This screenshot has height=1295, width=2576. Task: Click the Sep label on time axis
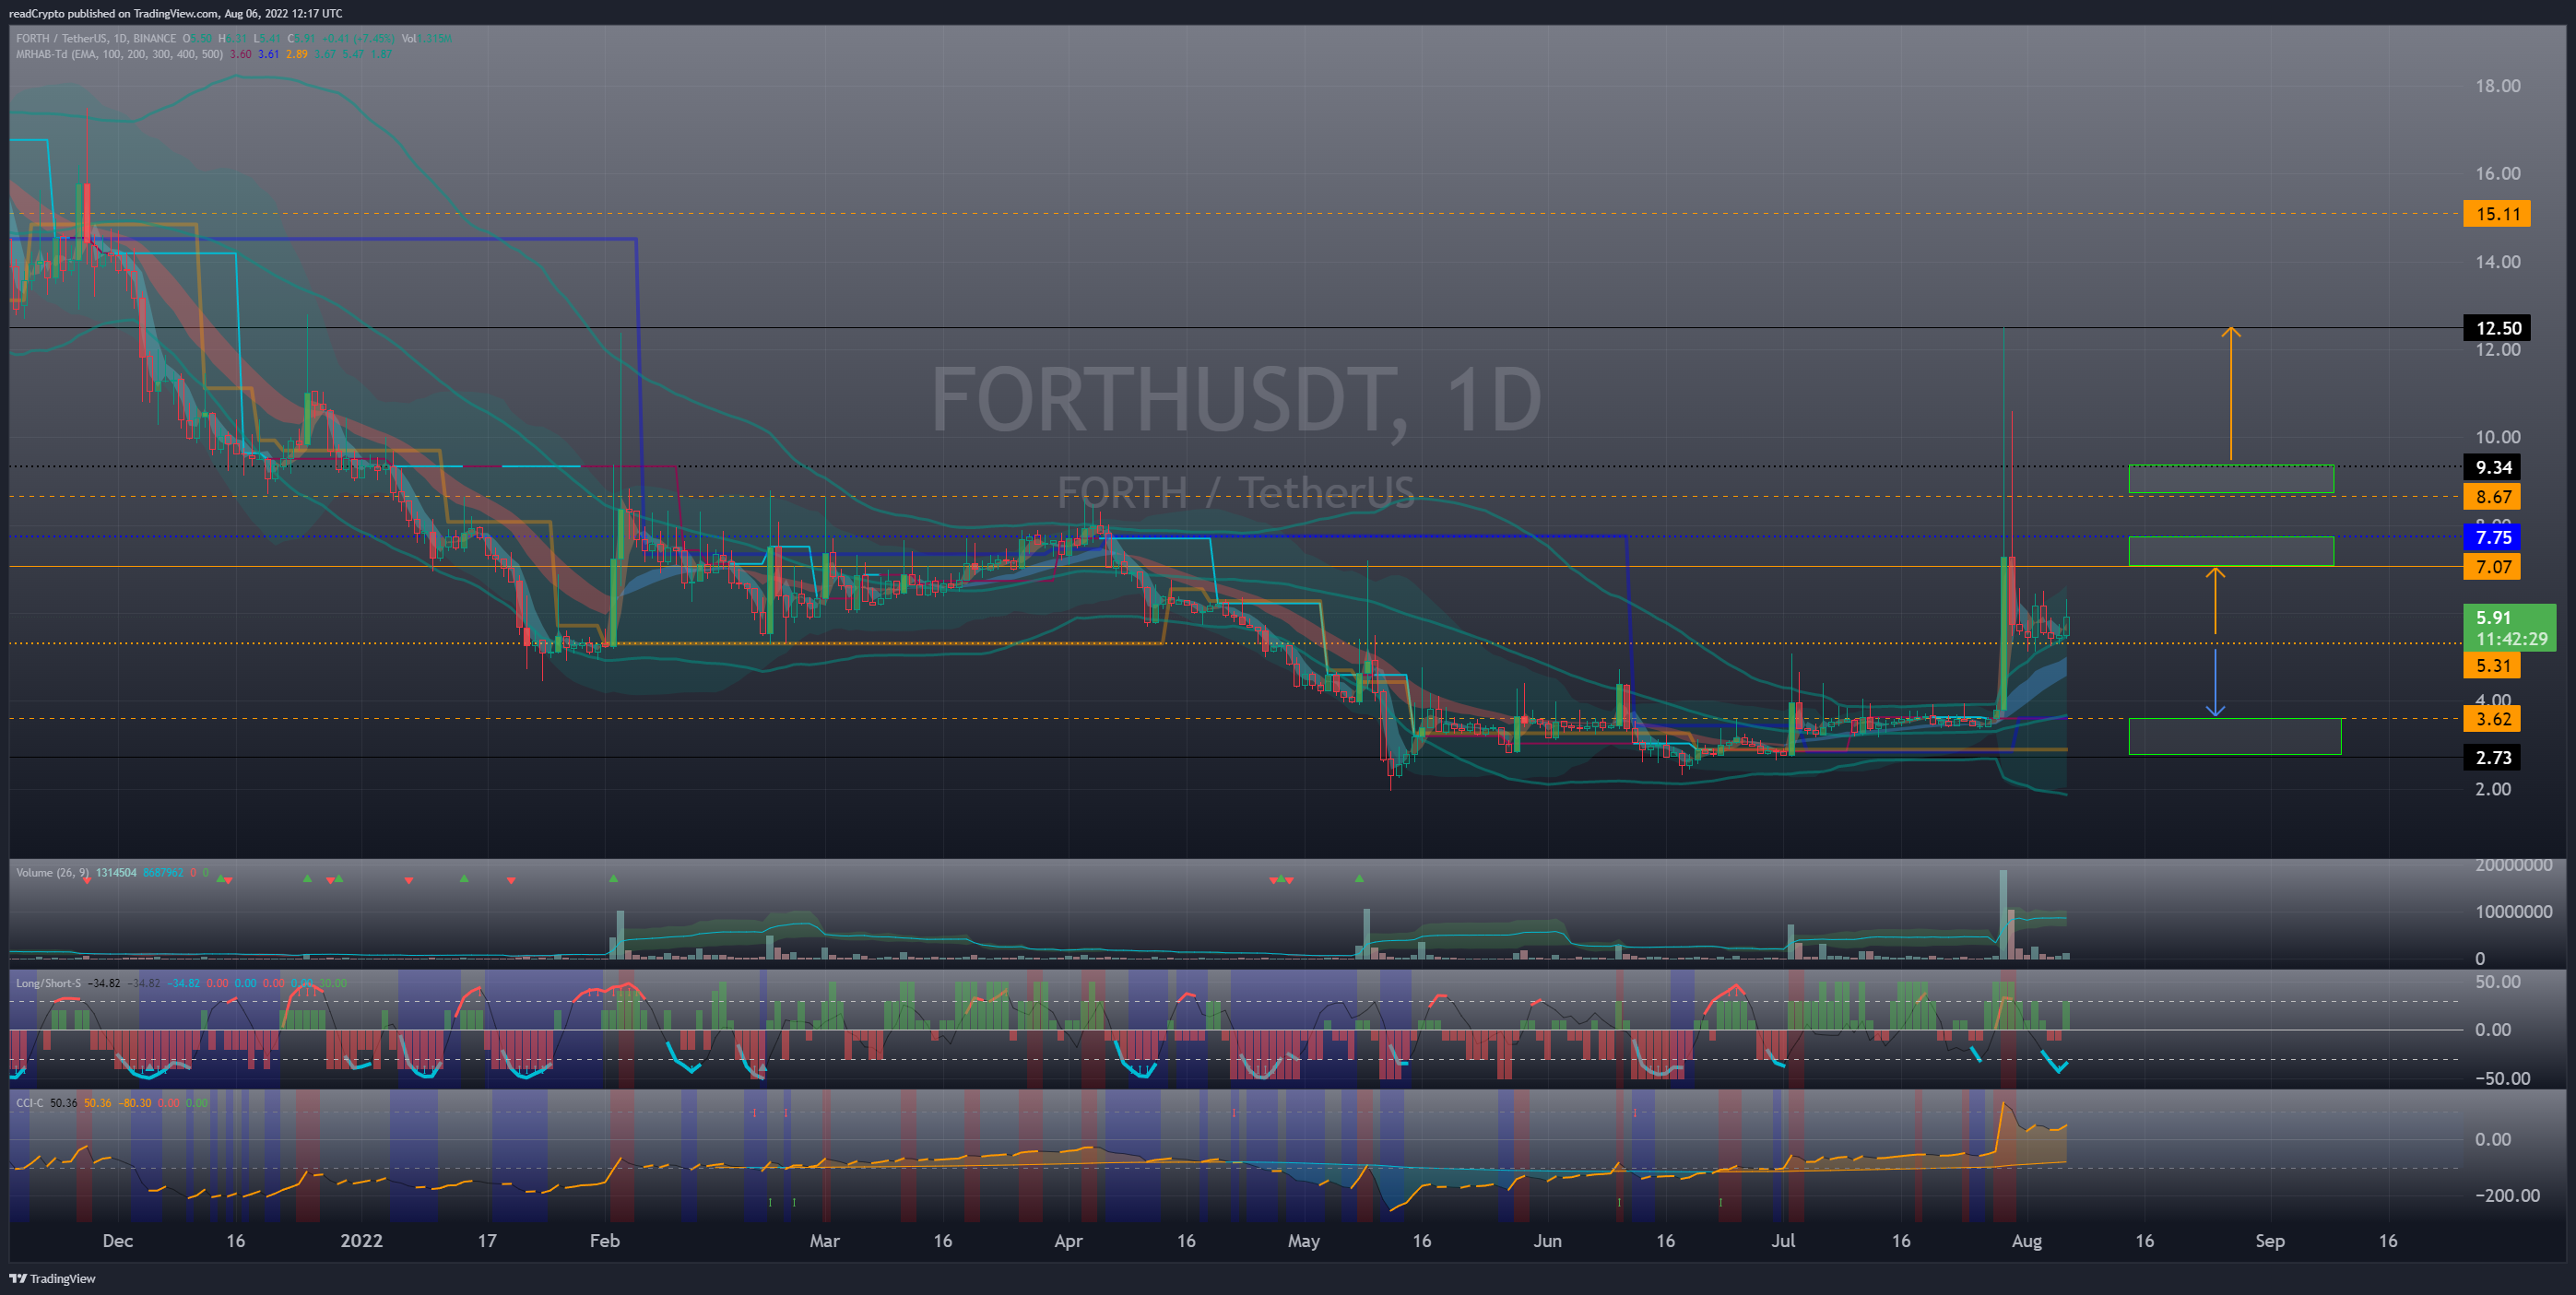tap(2270, 1241)
